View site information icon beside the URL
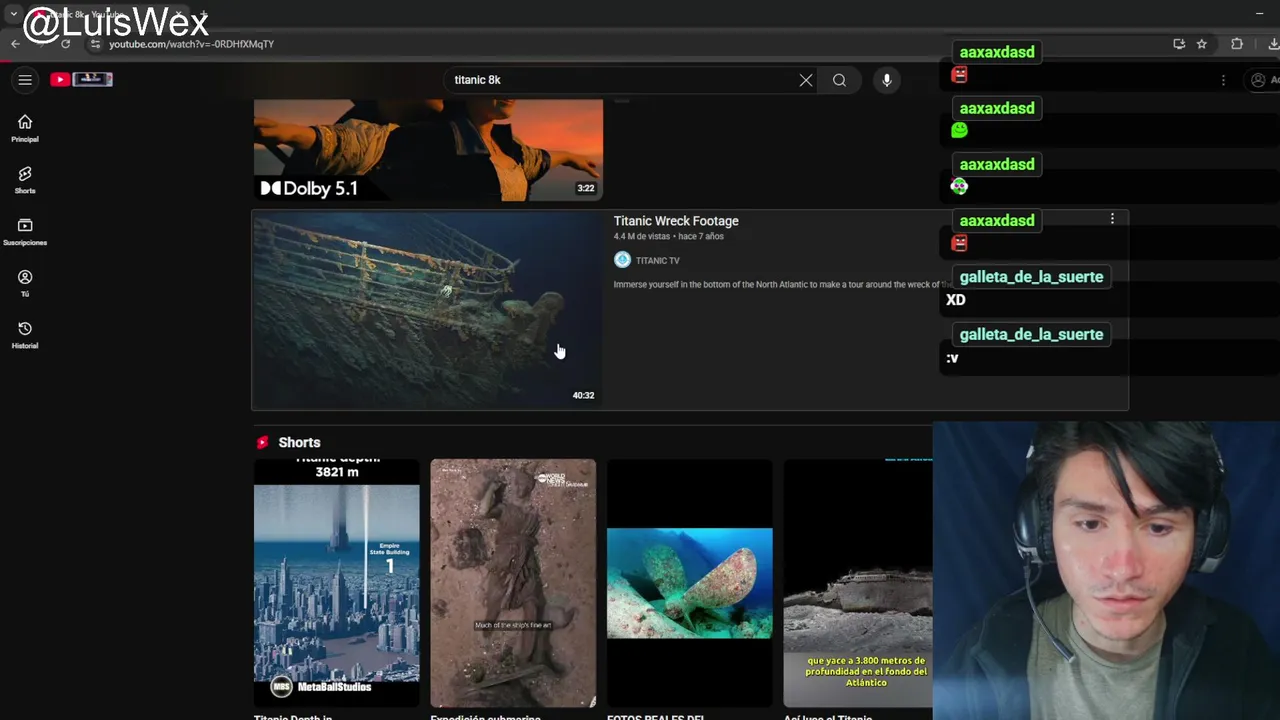The height and width of the screenshot is (720, 1280). 95,44
